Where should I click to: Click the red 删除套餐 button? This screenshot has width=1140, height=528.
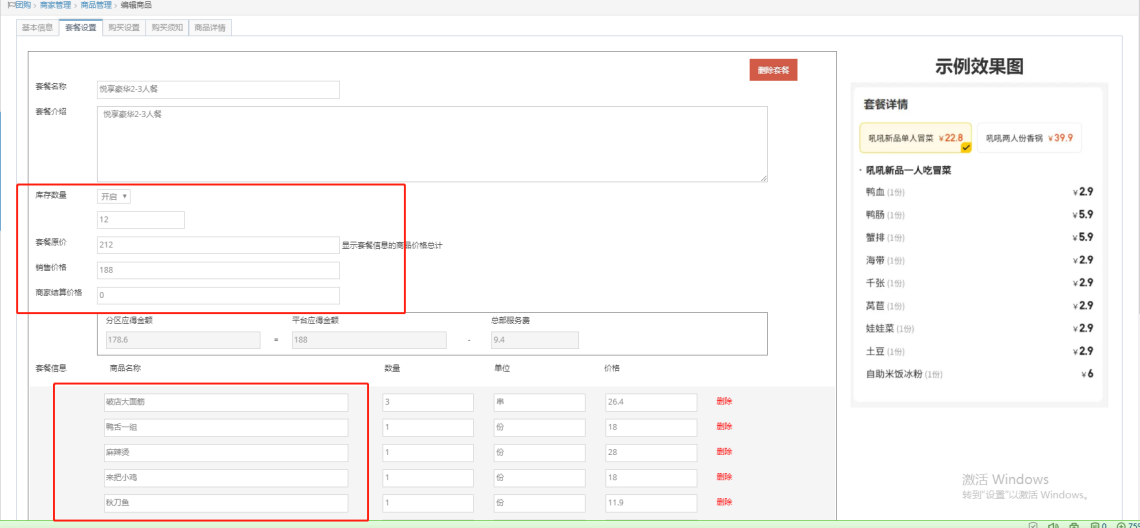[773, 70]
